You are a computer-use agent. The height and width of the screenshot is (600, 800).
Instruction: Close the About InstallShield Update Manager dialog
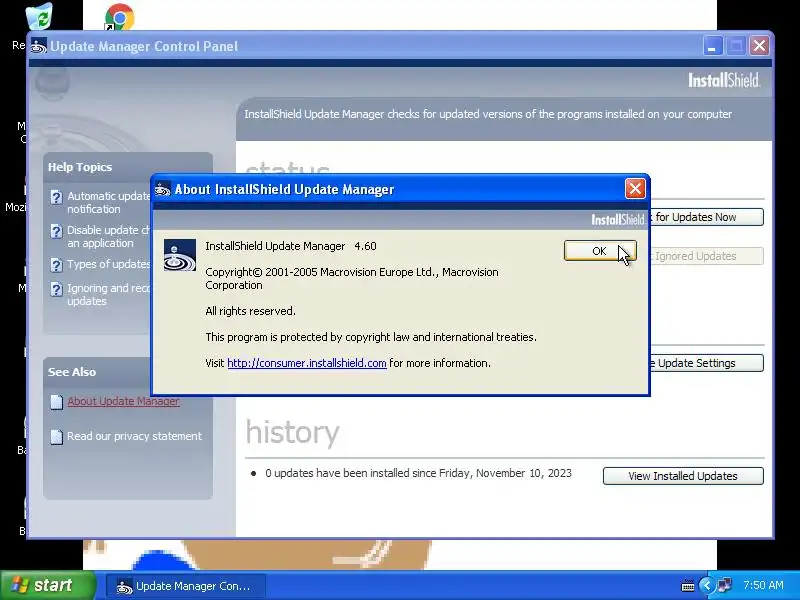(635, 189)
